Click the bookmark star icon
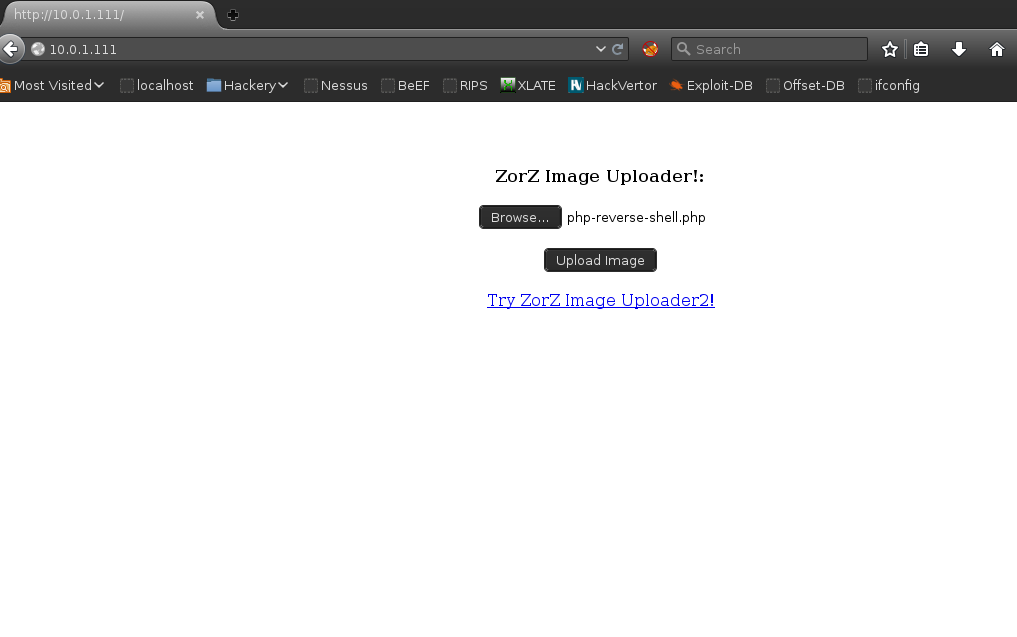The width and height of the screenshot is (1017, 637). 889,48
